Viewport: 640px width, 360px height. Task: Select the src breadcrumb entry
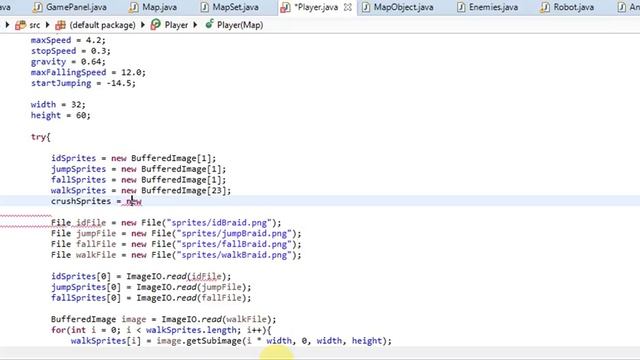click(x=35, y=25)
